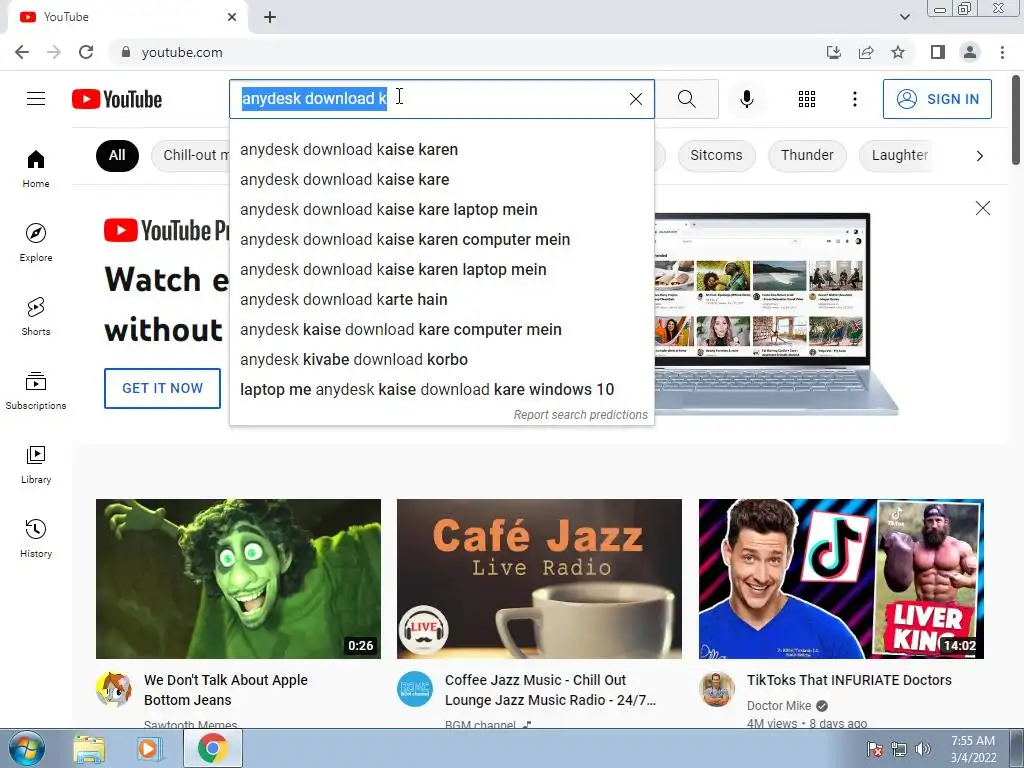This screenshot has height=768, width=1024.
Task: Click Report search predictions link
Action: click(580, 415)
